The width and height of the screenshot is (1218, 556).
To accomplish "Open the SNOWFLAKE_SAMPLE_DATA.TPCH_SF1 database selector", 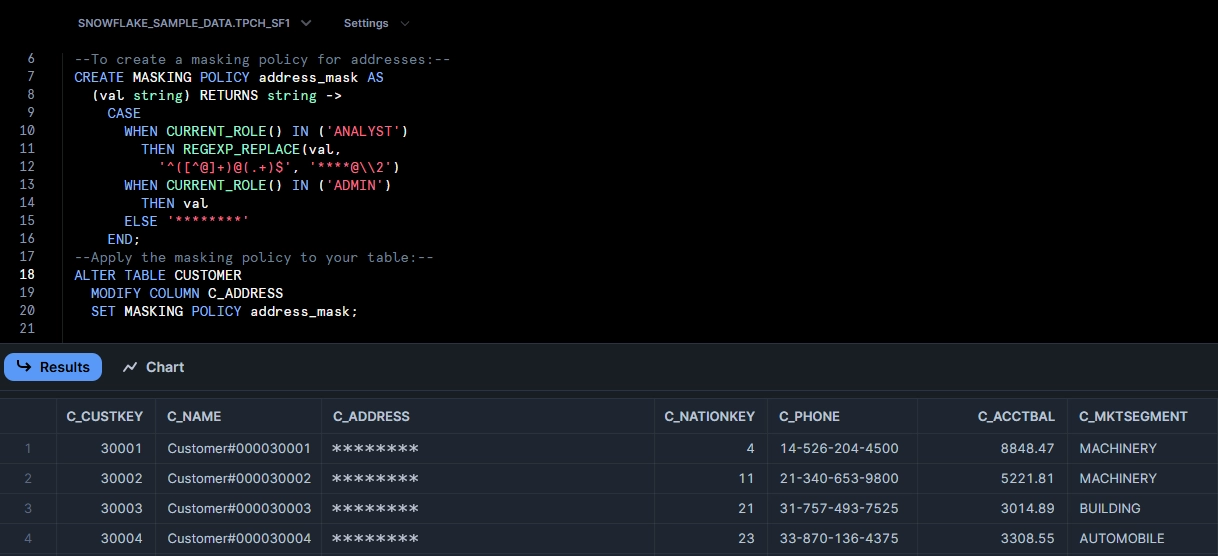I will pyautogui.click(x=194, y=23).
